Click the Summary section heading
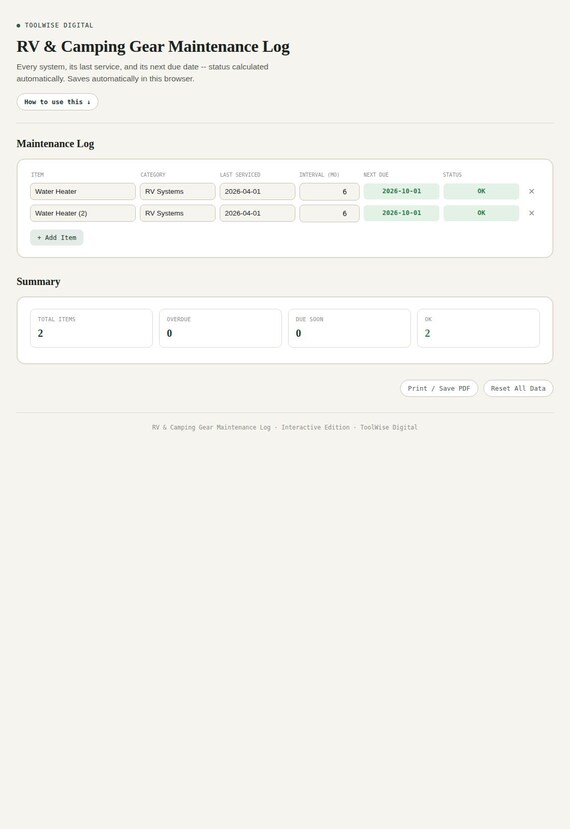The image size is (570, 829). pyautogui.click(x=39, y=282)
